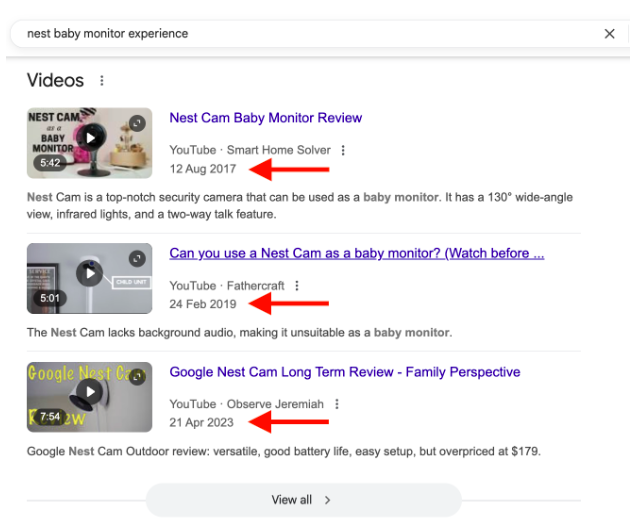Open "Nest Cam Baby Monitor Review" link

coord(265,118)
